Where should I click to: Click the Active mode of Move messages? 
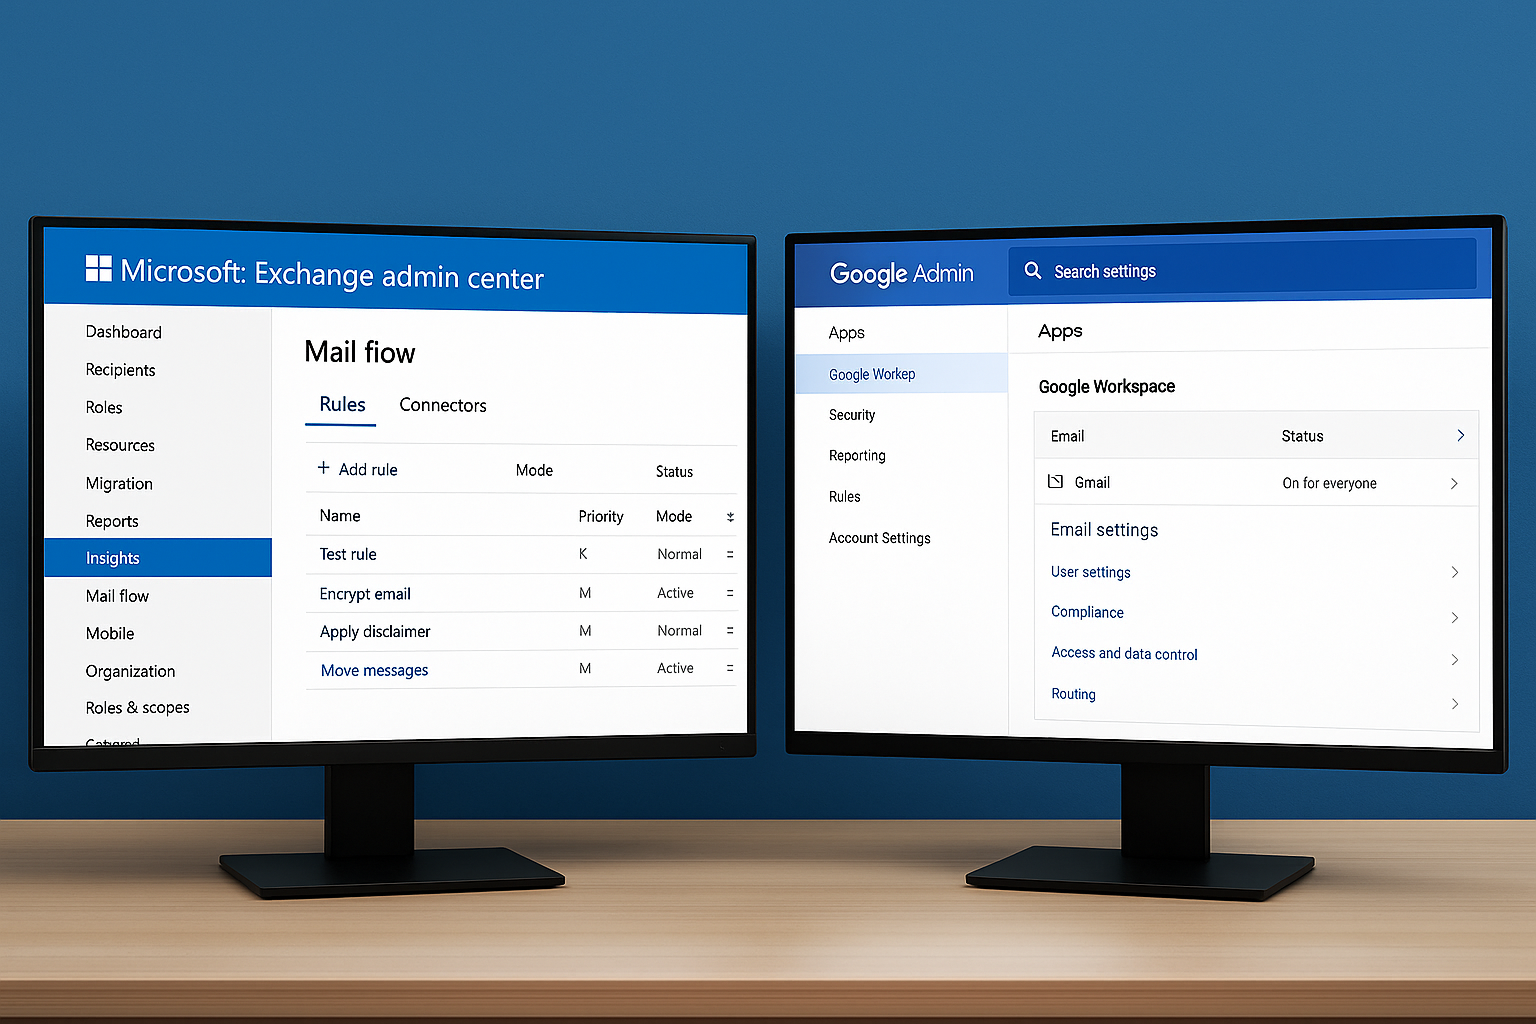coord(675,668)
